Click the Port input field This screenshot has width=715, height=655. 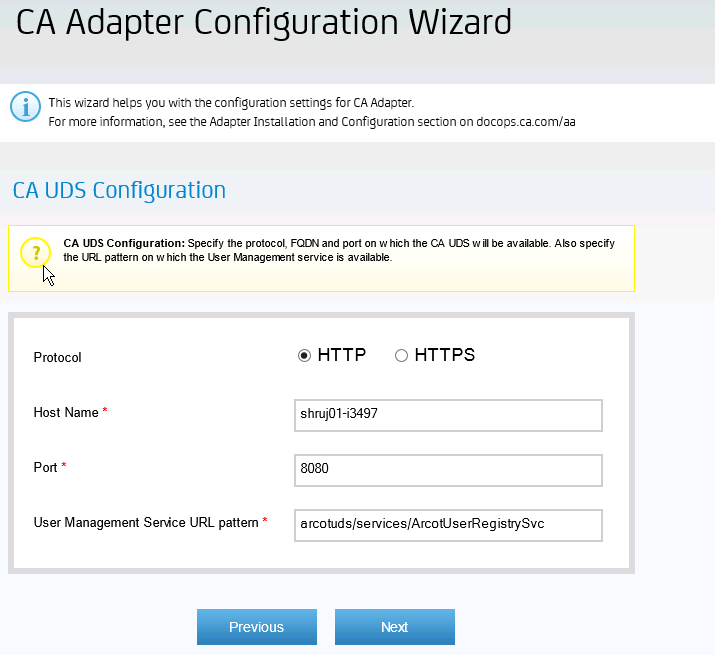448,470
